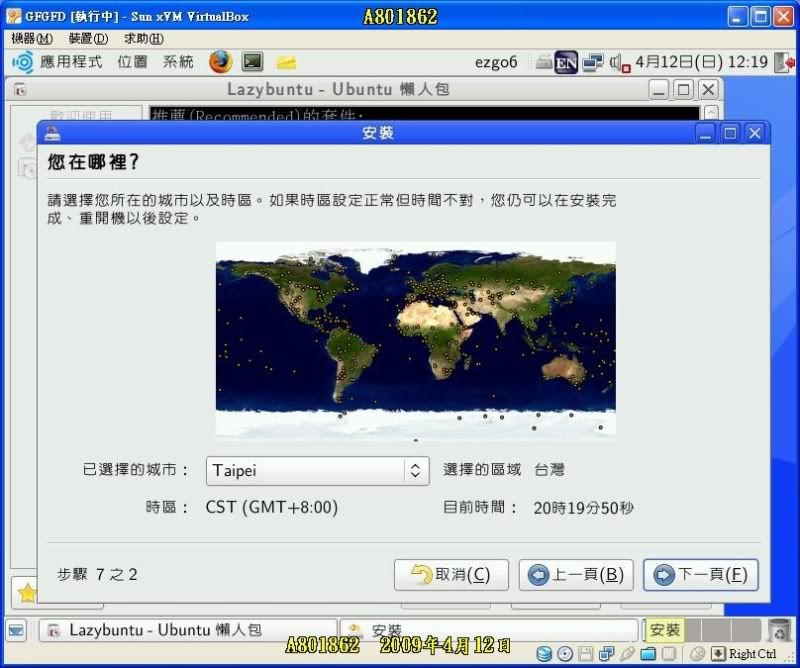Open the 系統 system menu

tap(178, 62)
